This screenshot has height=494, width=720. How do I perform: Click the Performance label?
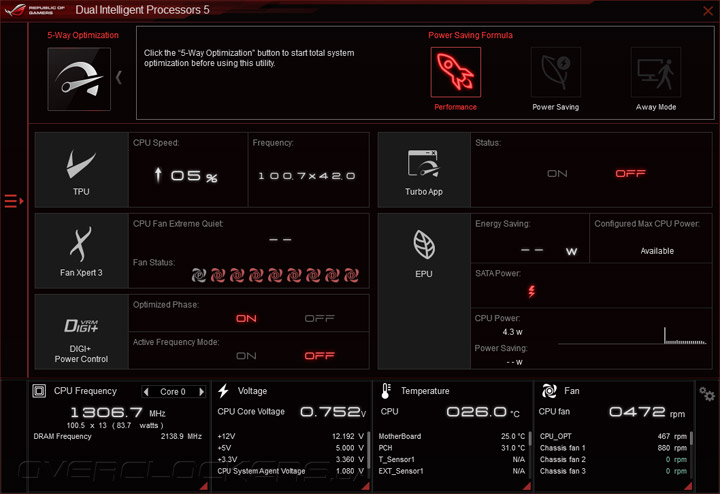[456, 107]
